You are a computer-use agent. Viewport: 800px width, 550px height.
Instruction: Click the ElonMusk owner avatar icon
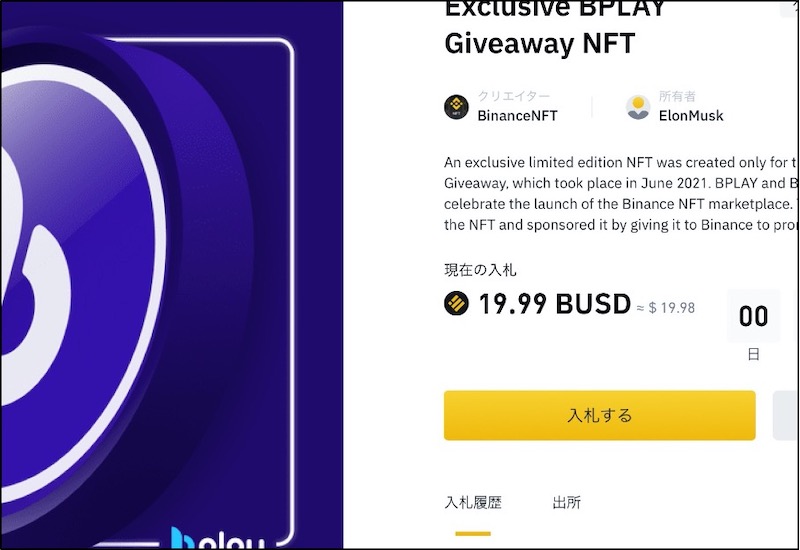tap(638, 107)
